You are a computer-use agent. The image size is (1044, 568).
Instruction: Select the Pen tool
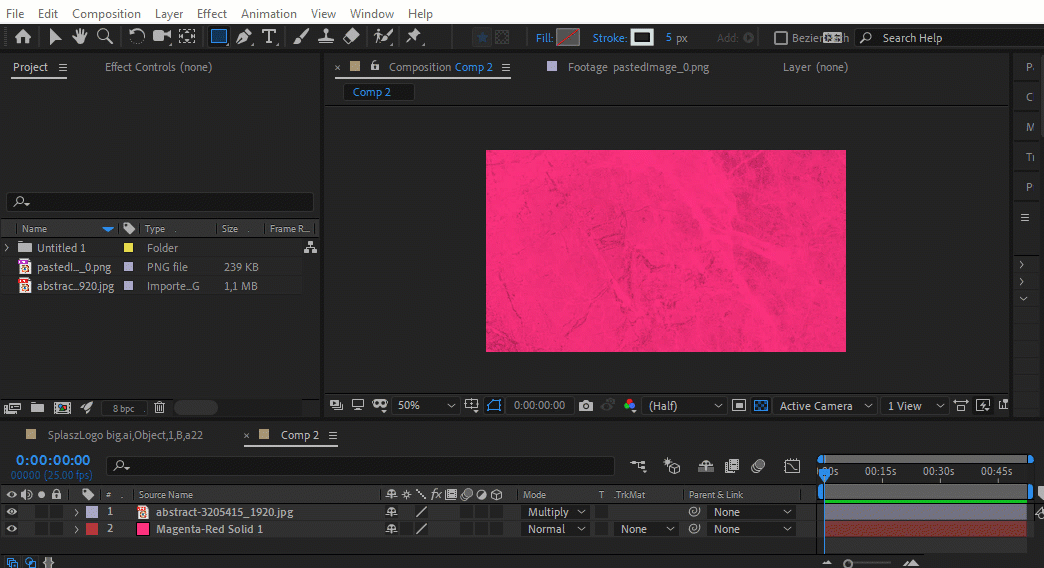[x=244, y=37]
